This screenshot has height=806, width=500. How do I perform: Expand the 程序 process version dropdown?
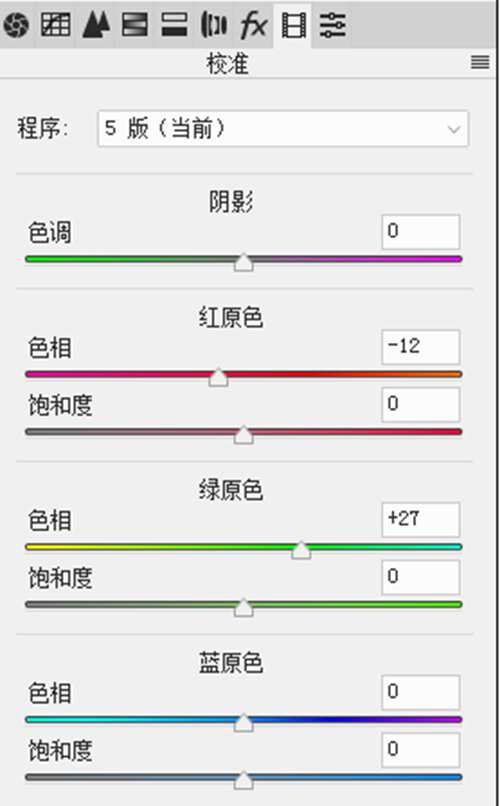pyautogui.click(x=283, y=129)
